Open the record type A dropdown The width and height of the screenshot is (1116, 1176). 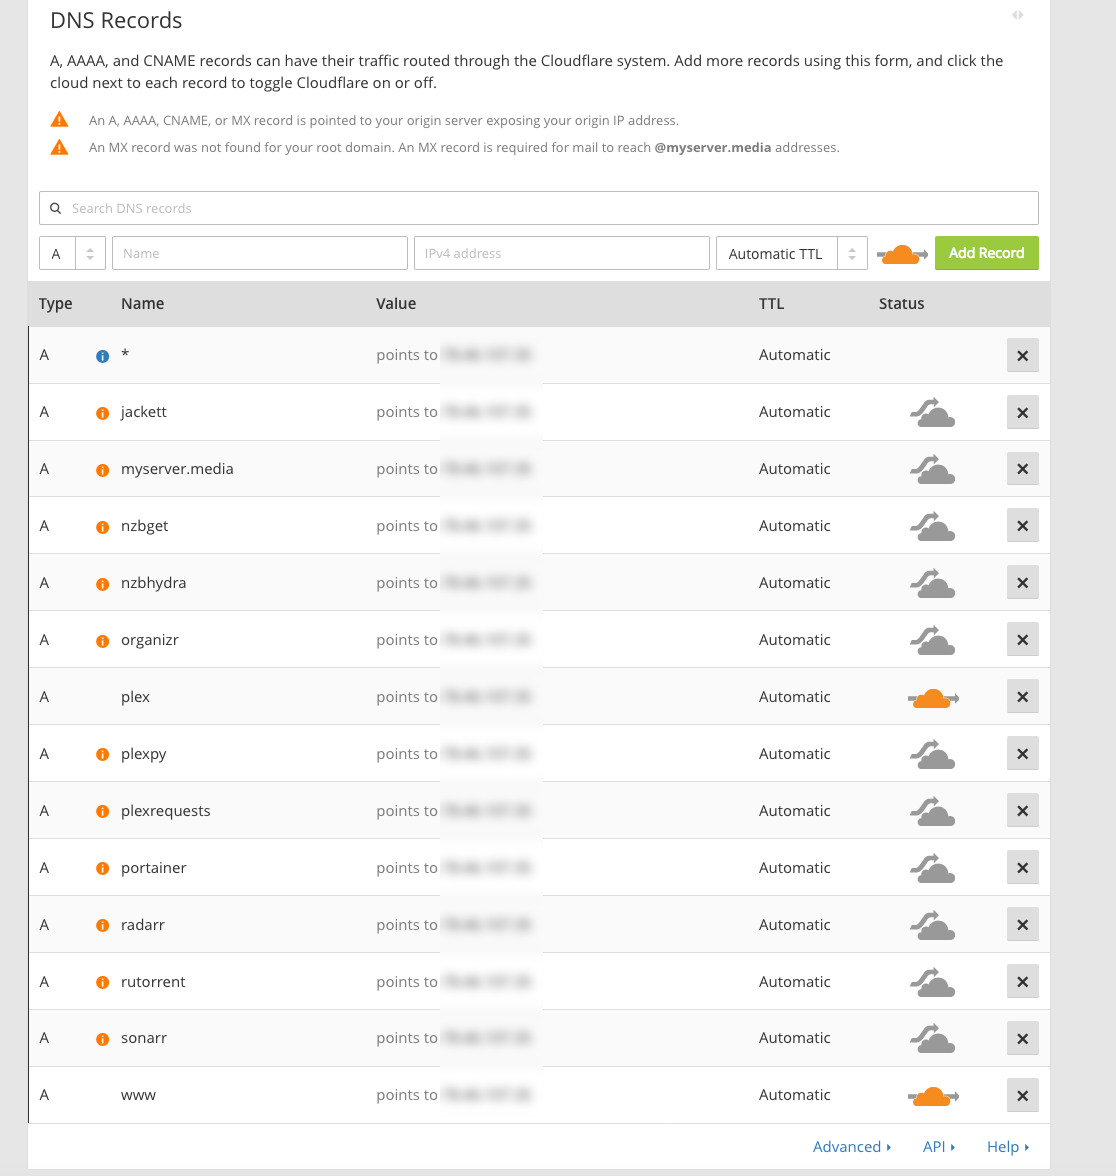tap(72, 254)
